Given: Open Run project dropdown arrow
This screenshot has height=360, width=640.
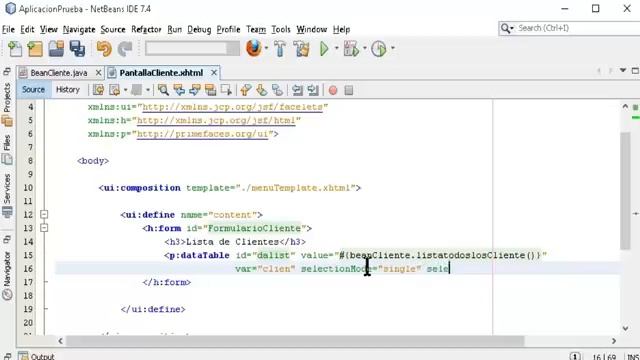Looking at the screenshot, I should tap(336, 49).
